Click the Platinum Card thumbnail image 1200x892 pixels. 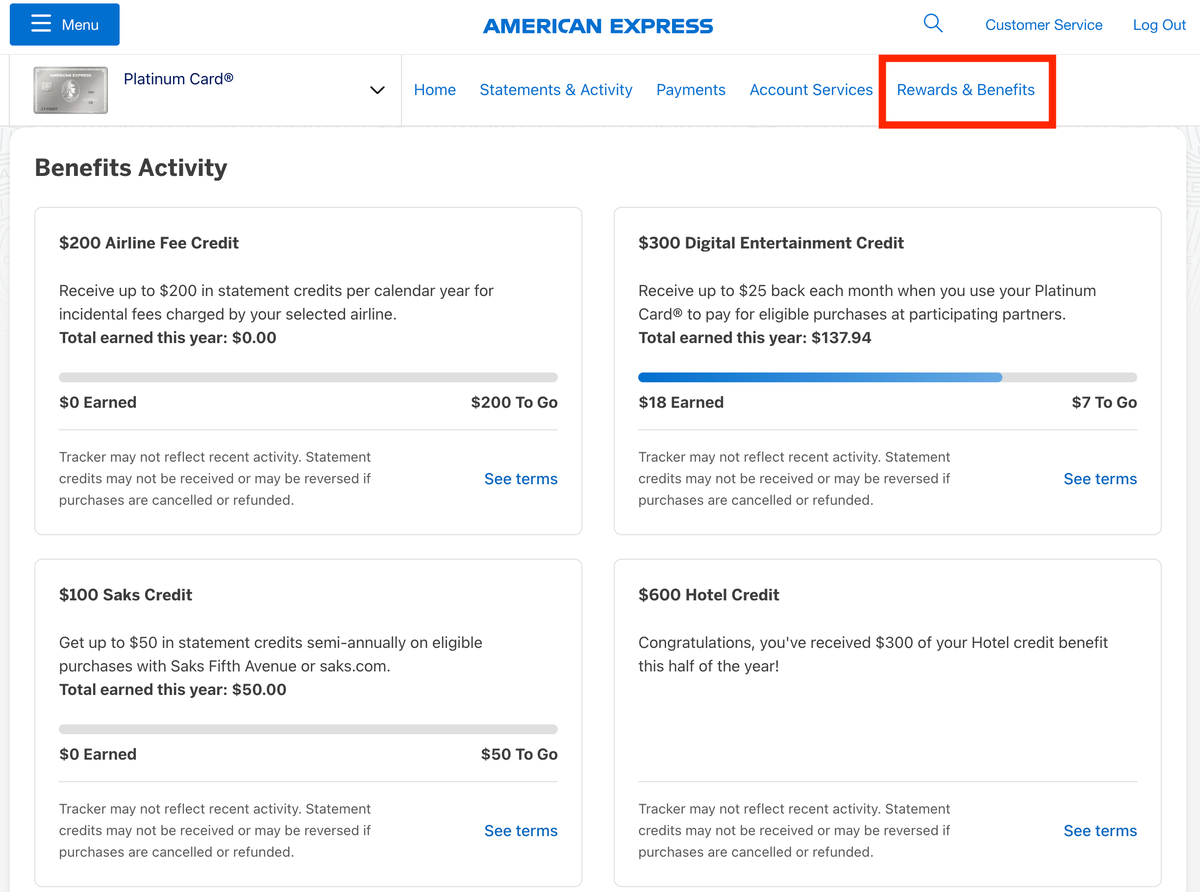click(70, 90)
